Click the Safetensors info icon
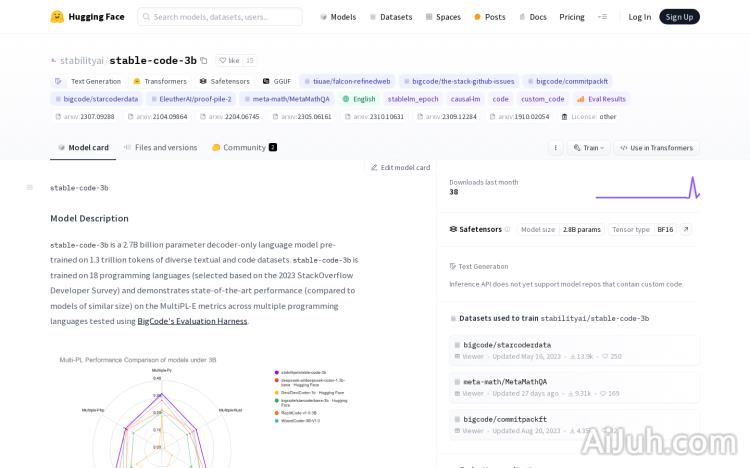This screenshot has width=750, height=468. [508, 229]
